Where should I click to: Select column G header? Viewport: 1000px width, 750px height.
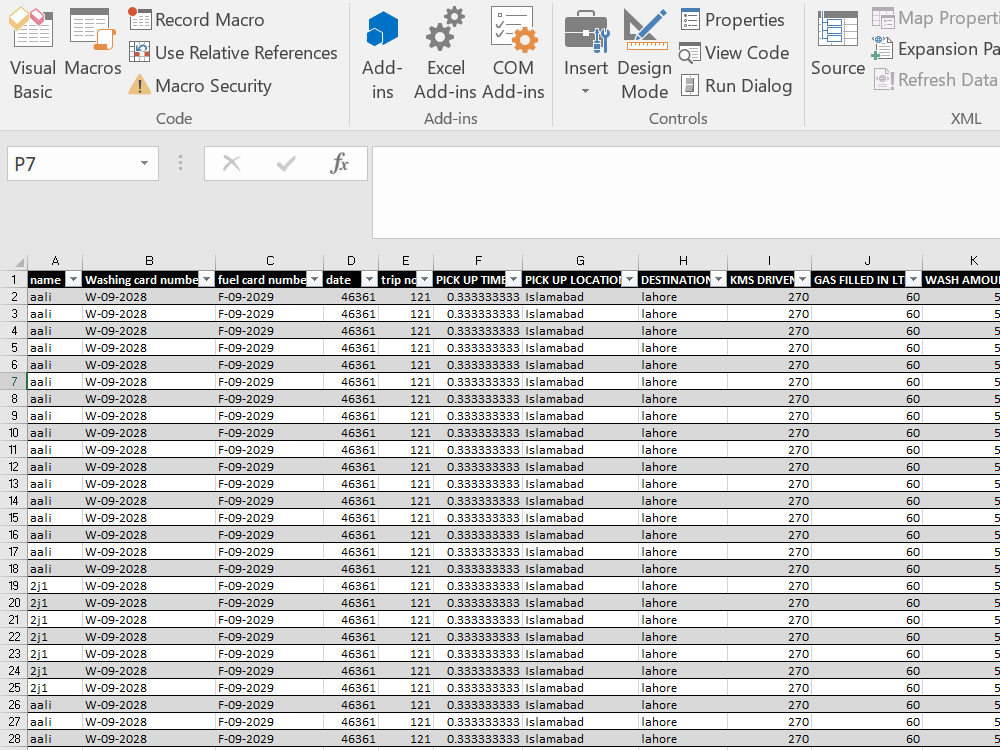(x=580, y=261)
